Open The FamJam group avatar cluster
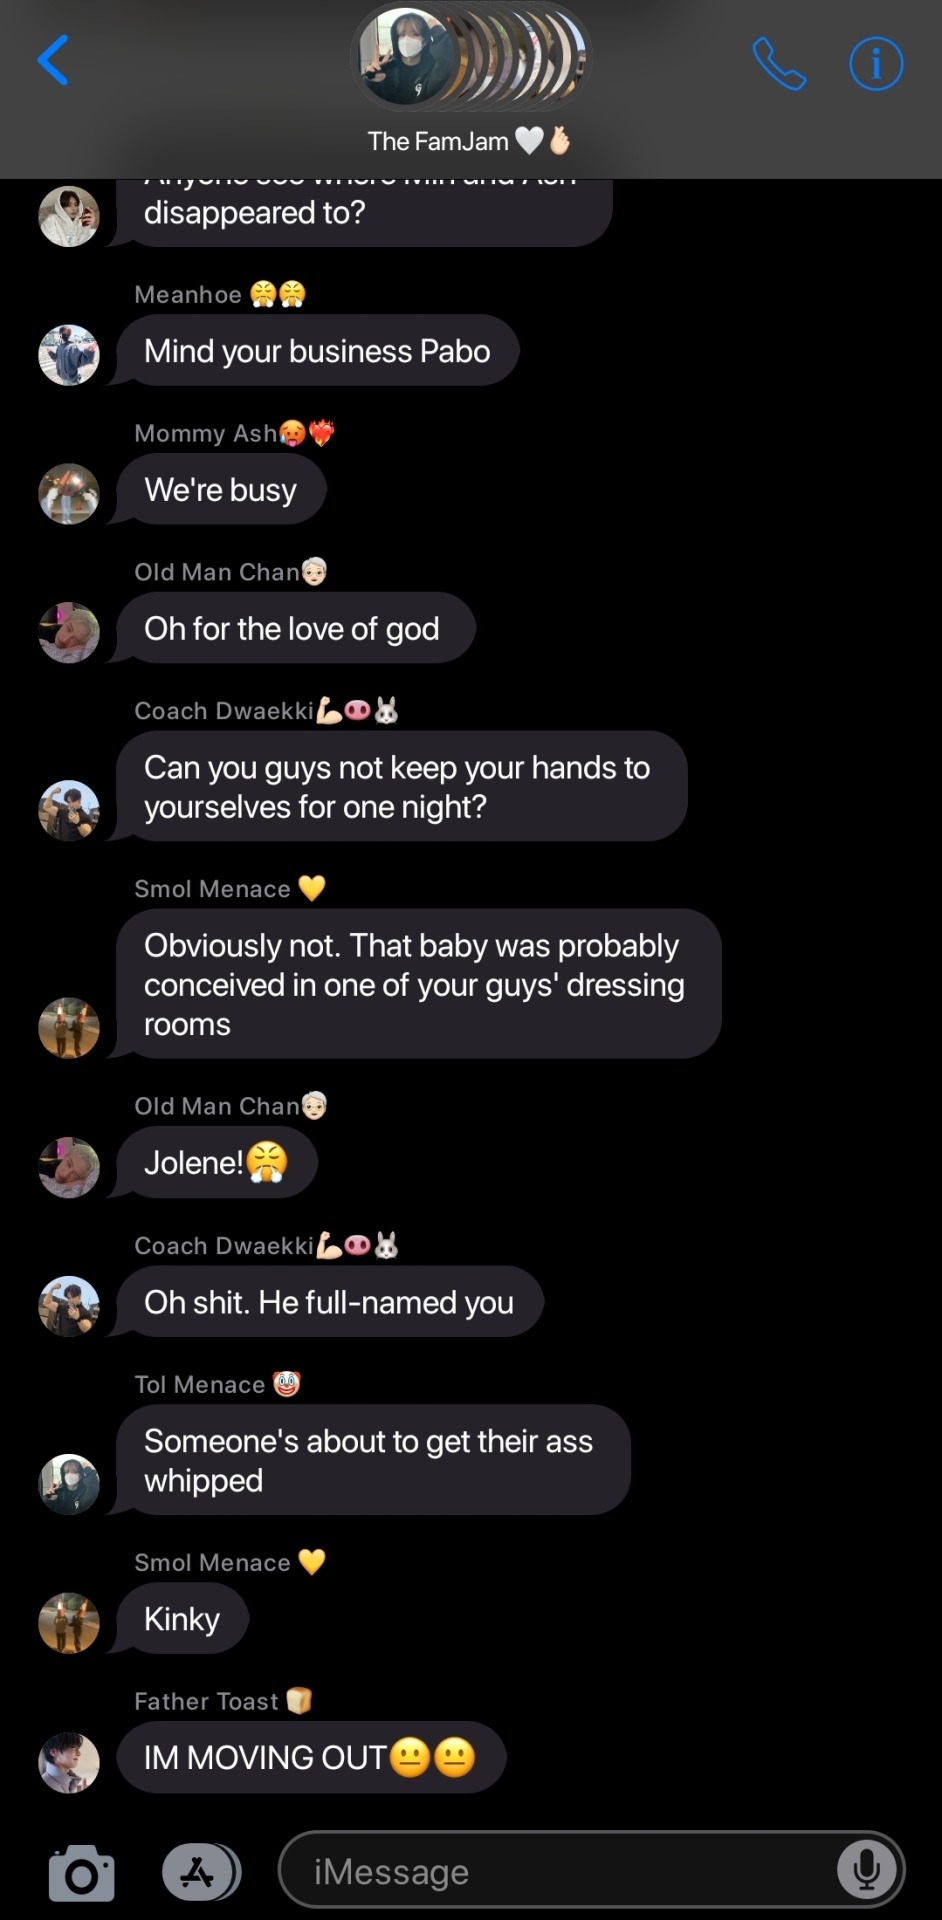The image size is (942, 1920). tap(471, 58)
